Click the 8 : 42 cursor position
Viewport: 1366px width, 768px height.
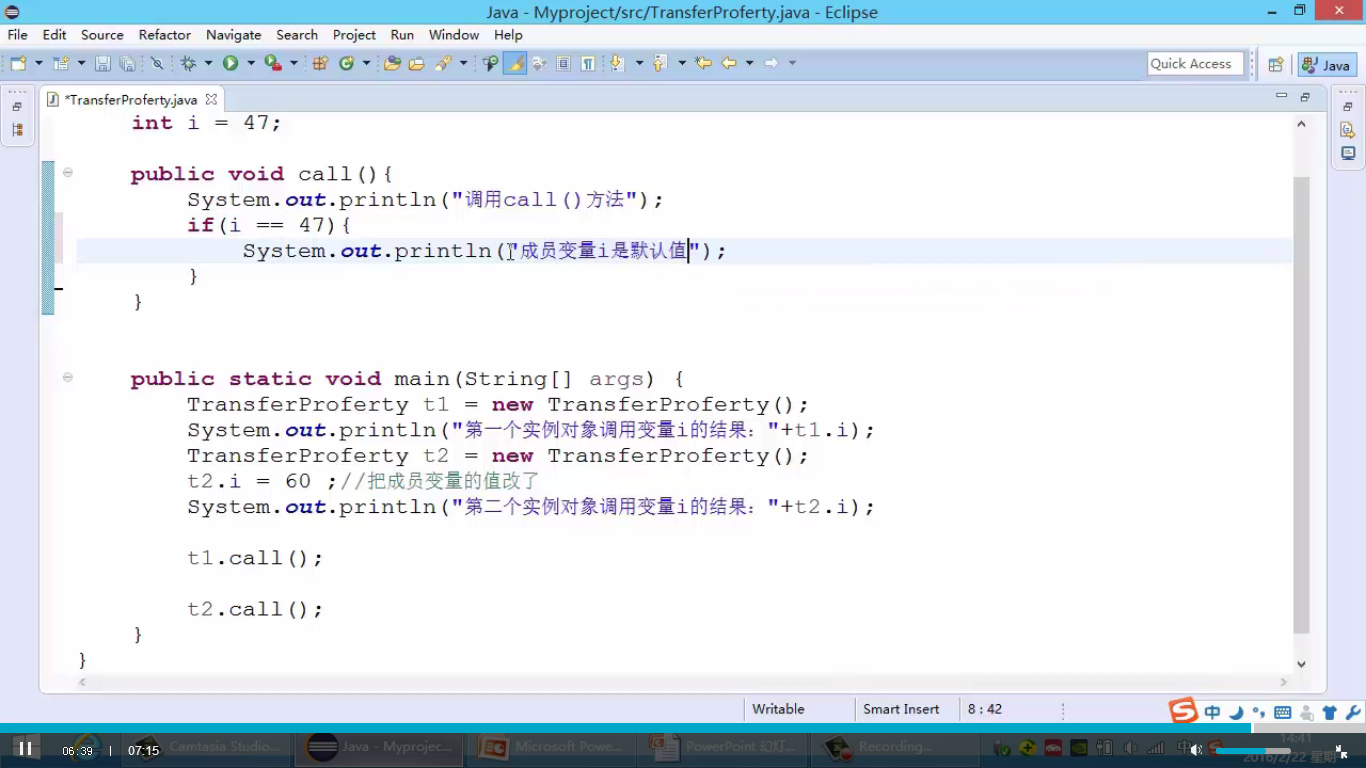pos(985,709)
